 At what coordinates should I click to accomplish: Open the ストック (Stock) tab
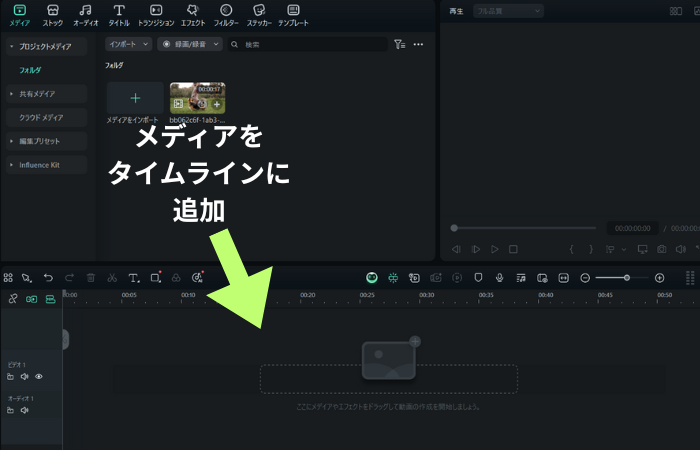53,15
